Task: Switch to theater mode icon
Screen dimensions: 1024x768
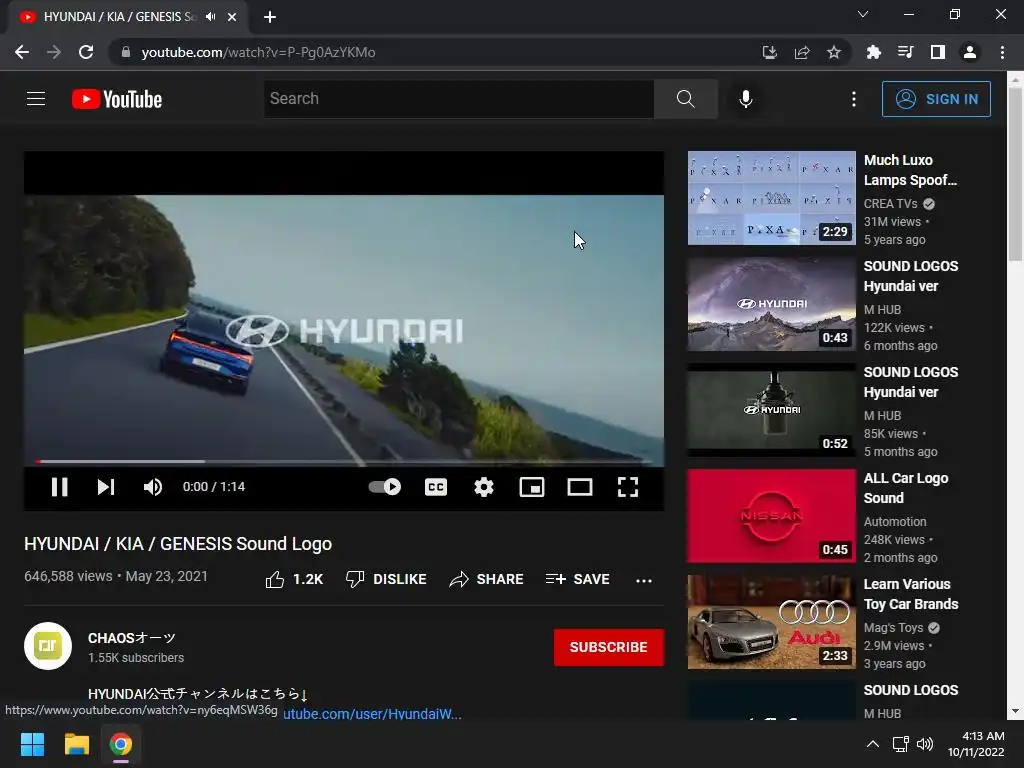Action: click(x=580, y=487)
